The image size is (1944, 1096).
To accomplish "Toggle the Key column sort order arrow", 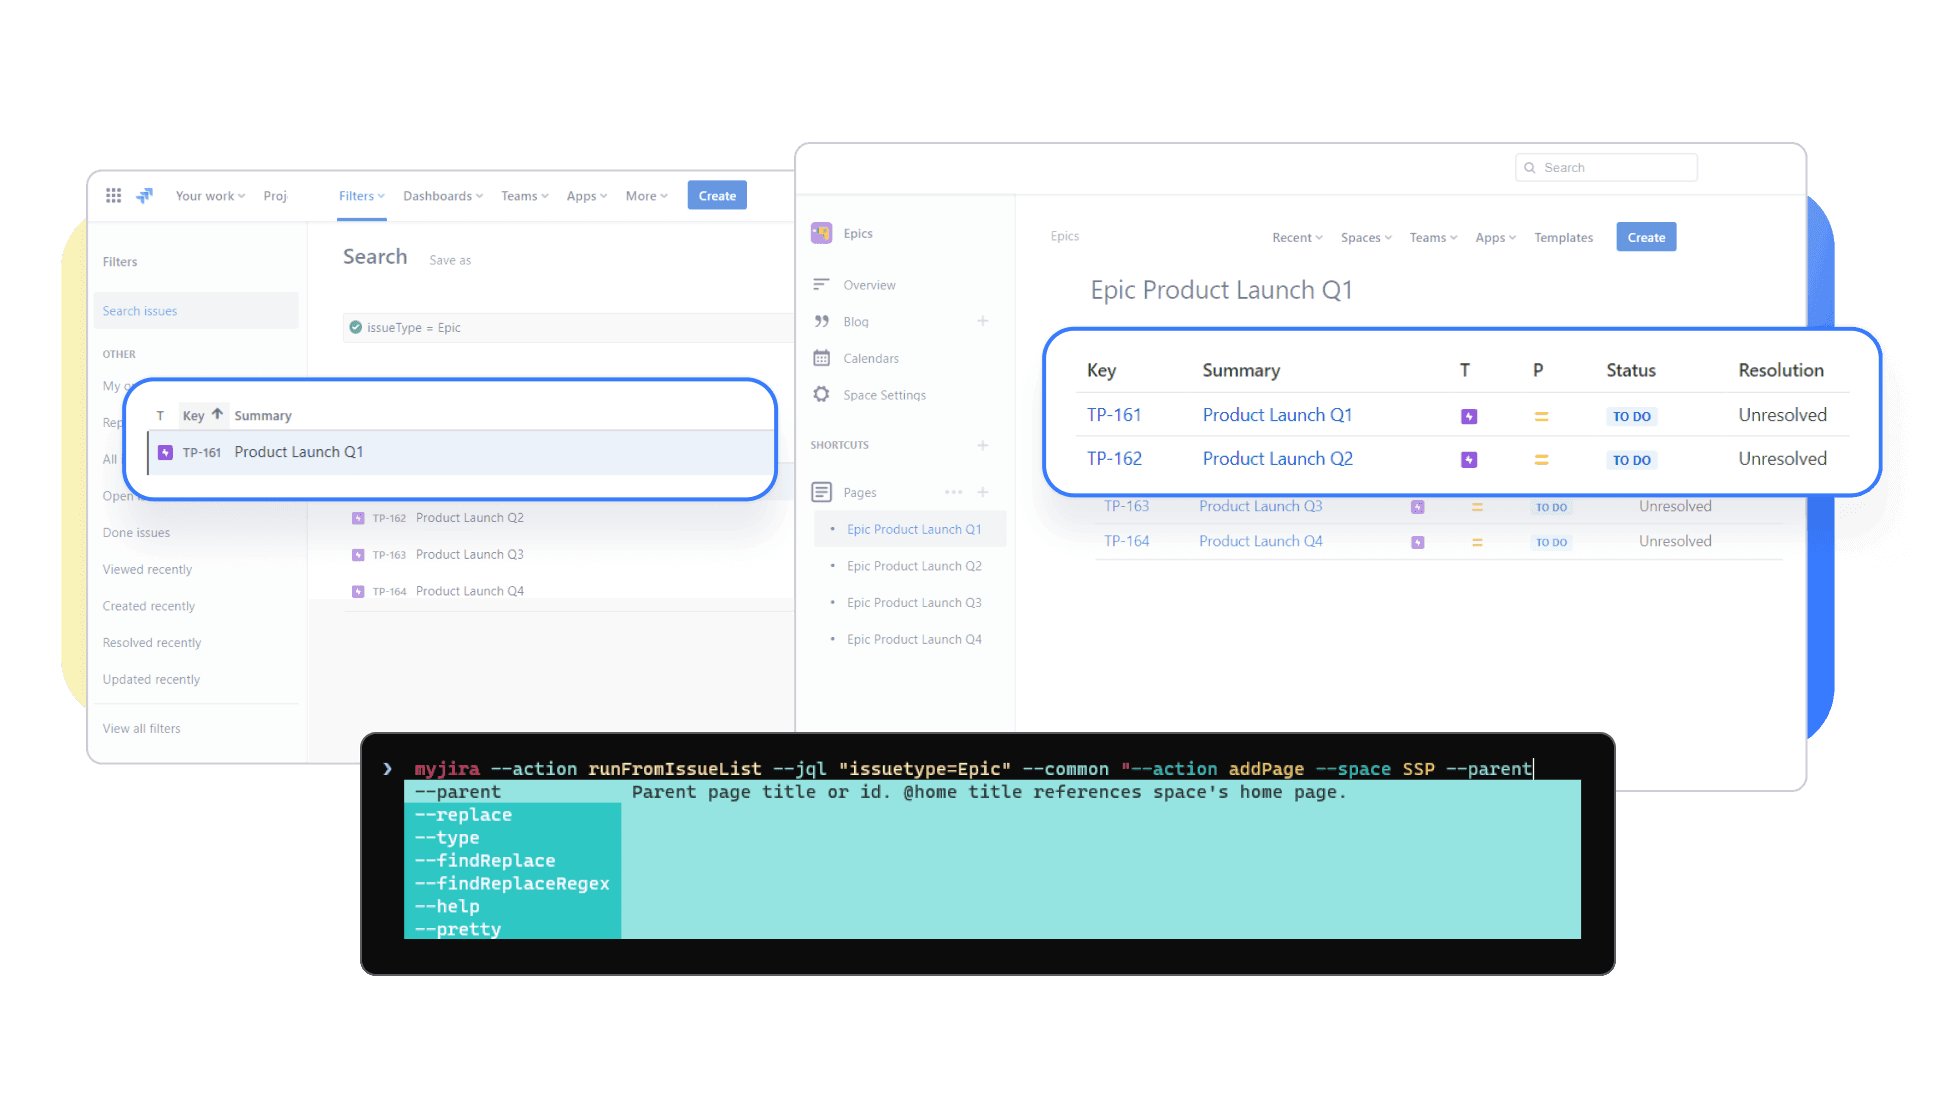I will click(218, 413).
